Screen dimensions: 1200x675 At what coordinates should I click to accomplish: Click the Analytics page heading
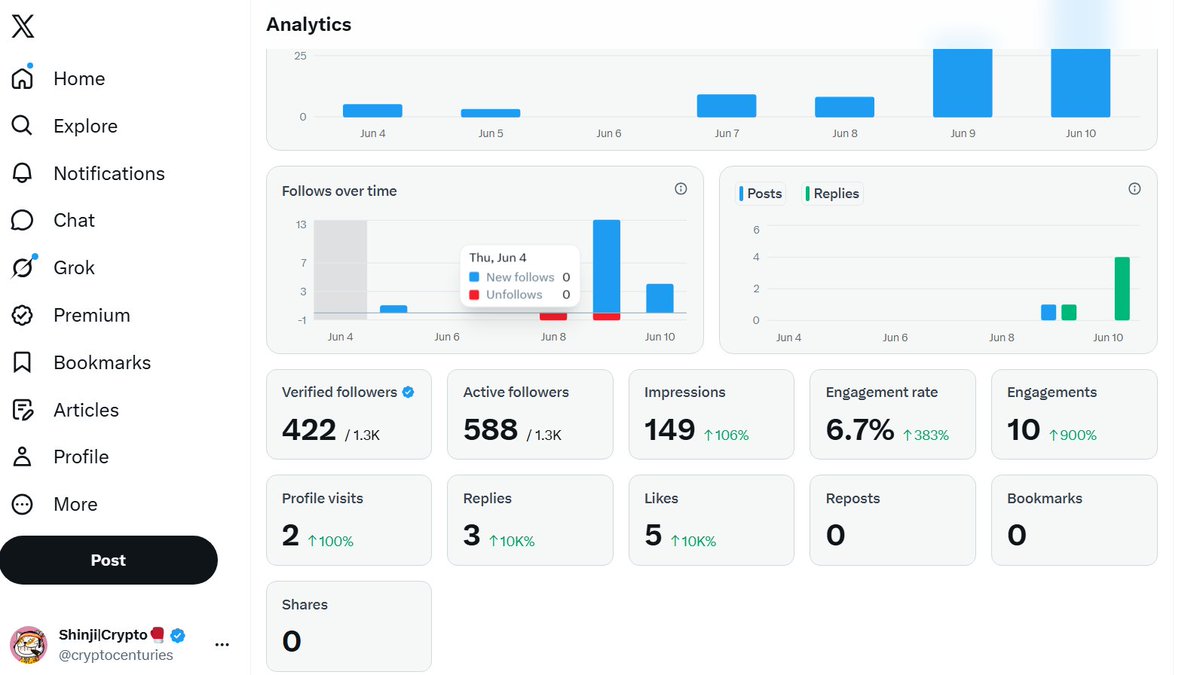tap(309, 24)
